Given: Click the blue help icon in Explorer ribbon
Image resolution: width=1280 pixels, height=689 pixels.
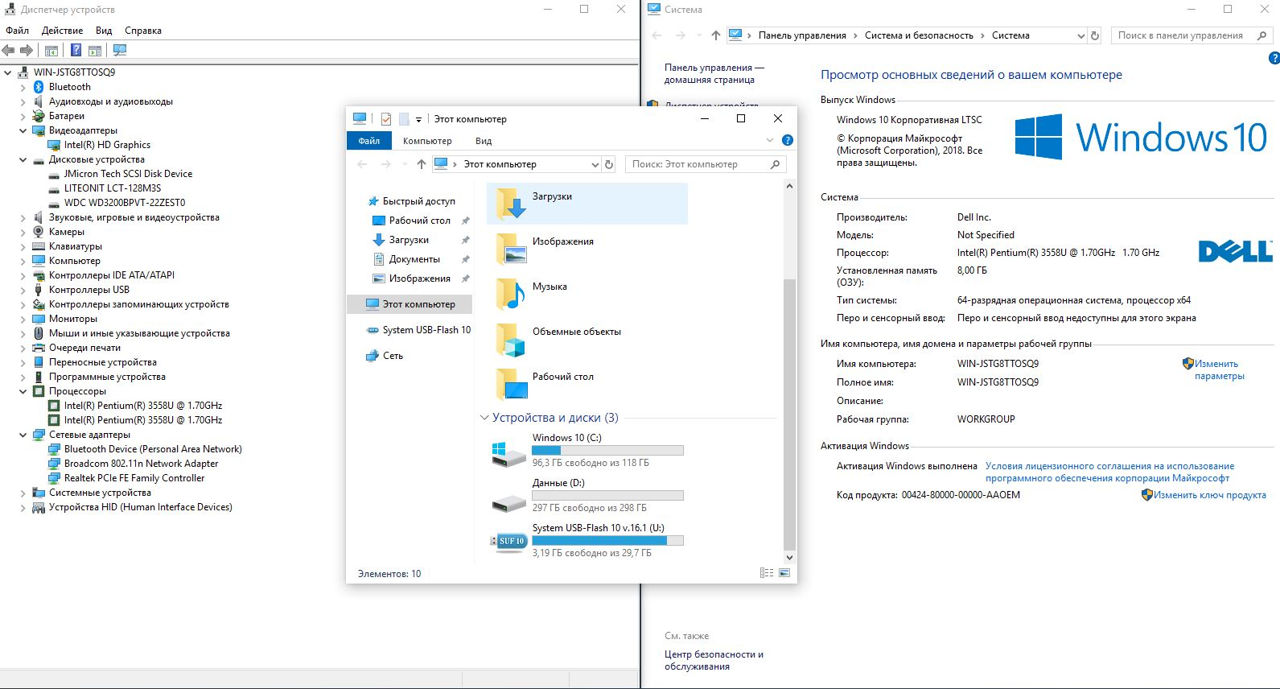Looking at the screenshot, I should pos(787,141).
